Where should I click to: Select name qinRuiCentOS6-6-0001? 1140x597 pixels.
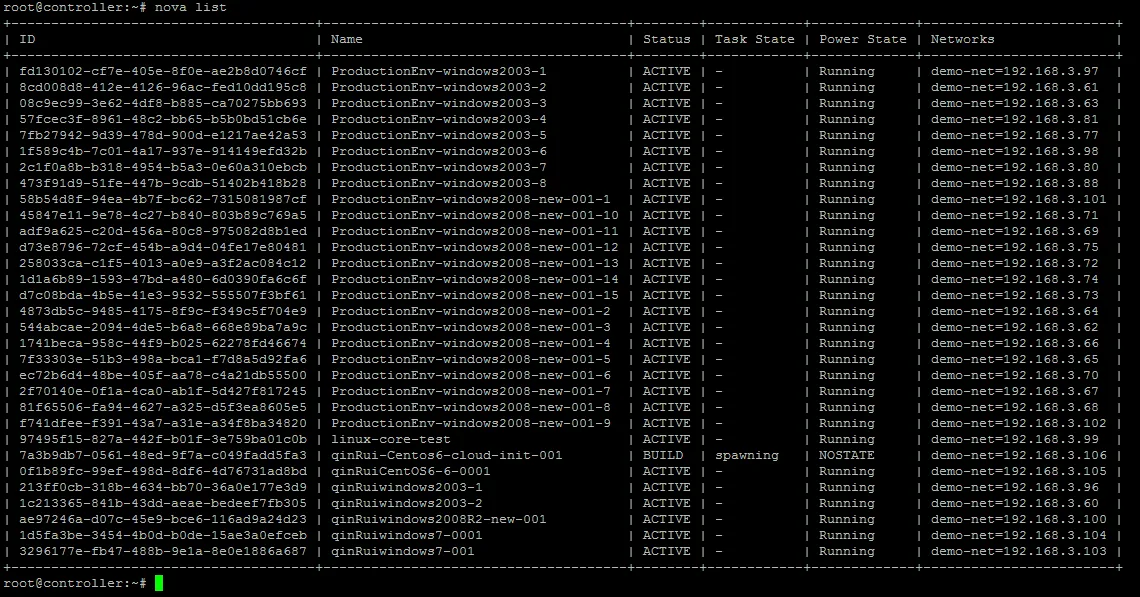[x=411, y=471]
